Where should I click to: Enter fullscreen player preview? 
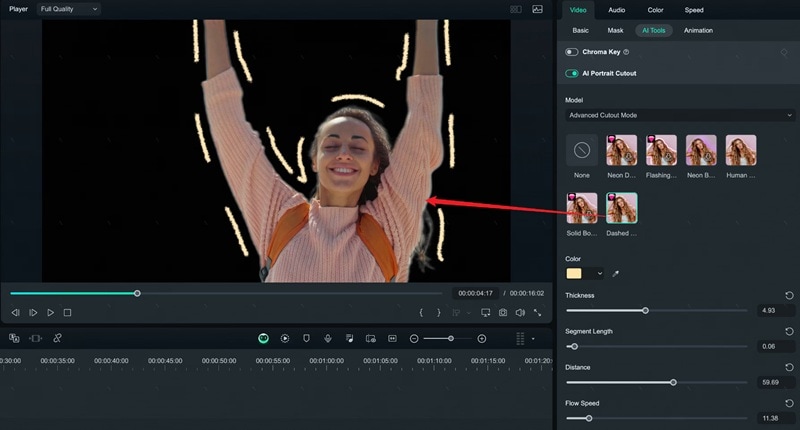click(x=538, y=313)
